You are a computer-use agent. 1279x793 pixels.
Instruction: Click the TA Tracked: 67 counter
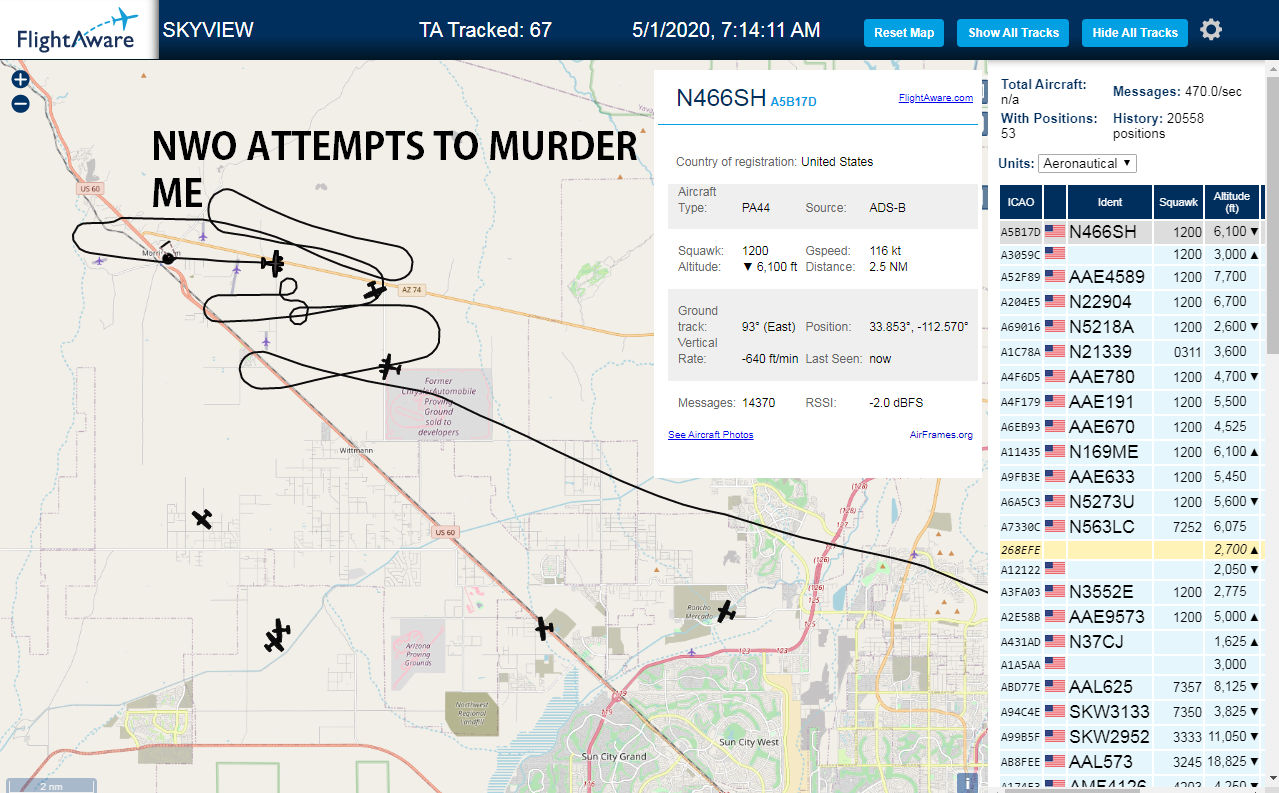(x=485, y=30)
